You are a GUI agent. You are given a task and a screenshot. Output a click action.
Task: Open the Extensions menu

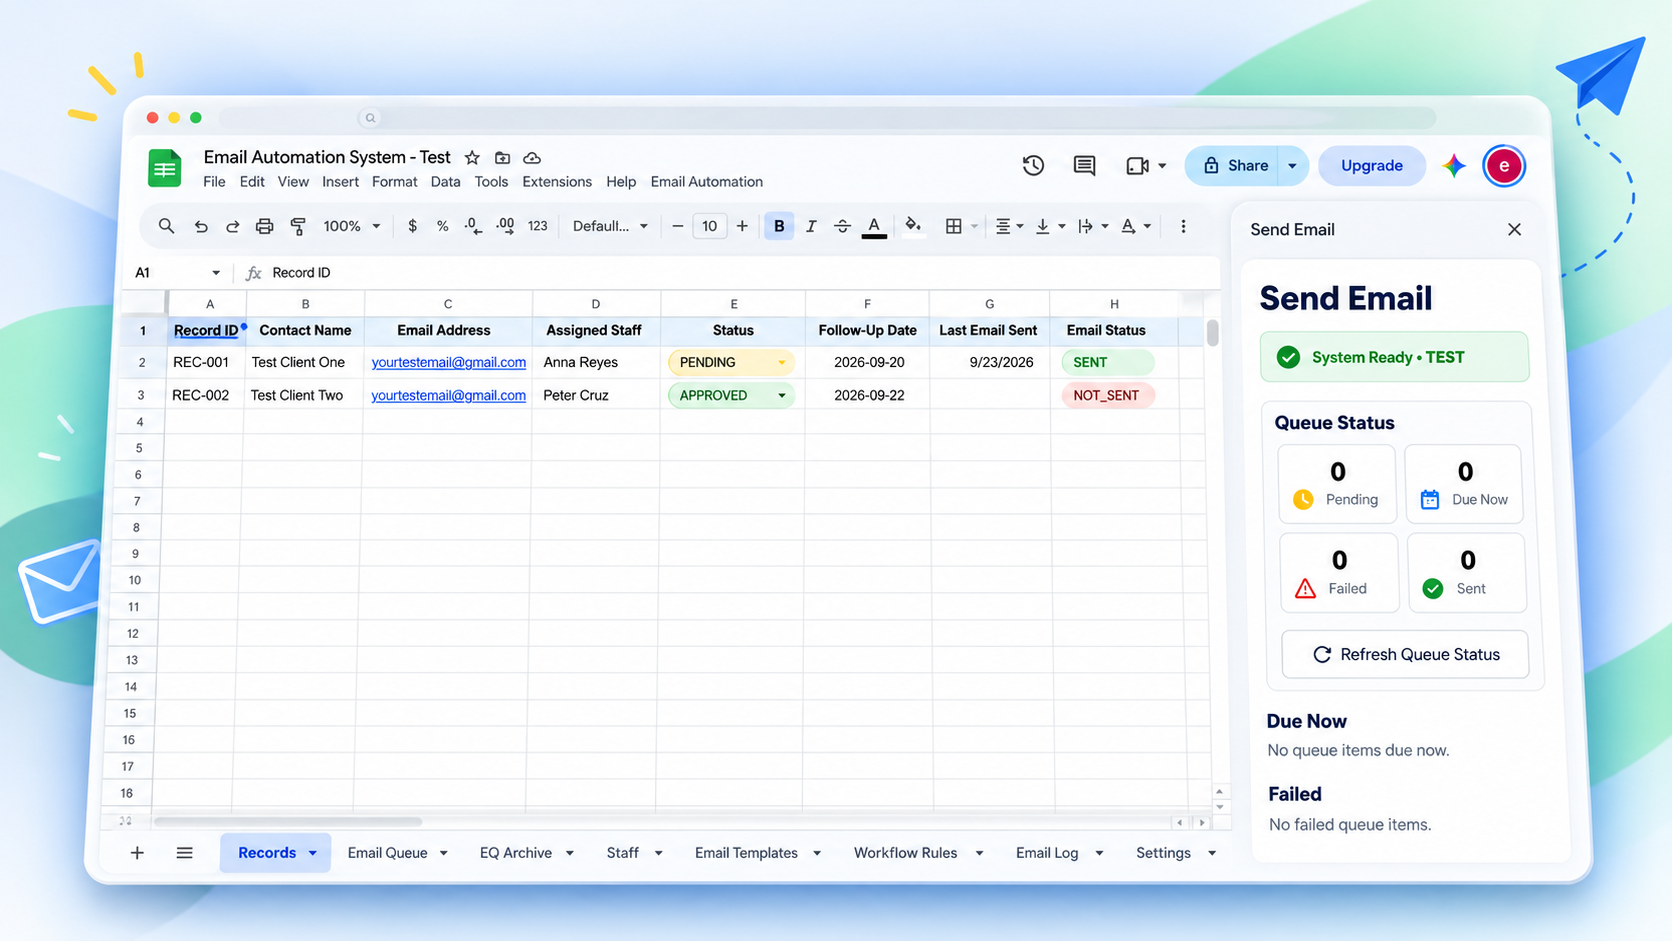coord(557,182)
